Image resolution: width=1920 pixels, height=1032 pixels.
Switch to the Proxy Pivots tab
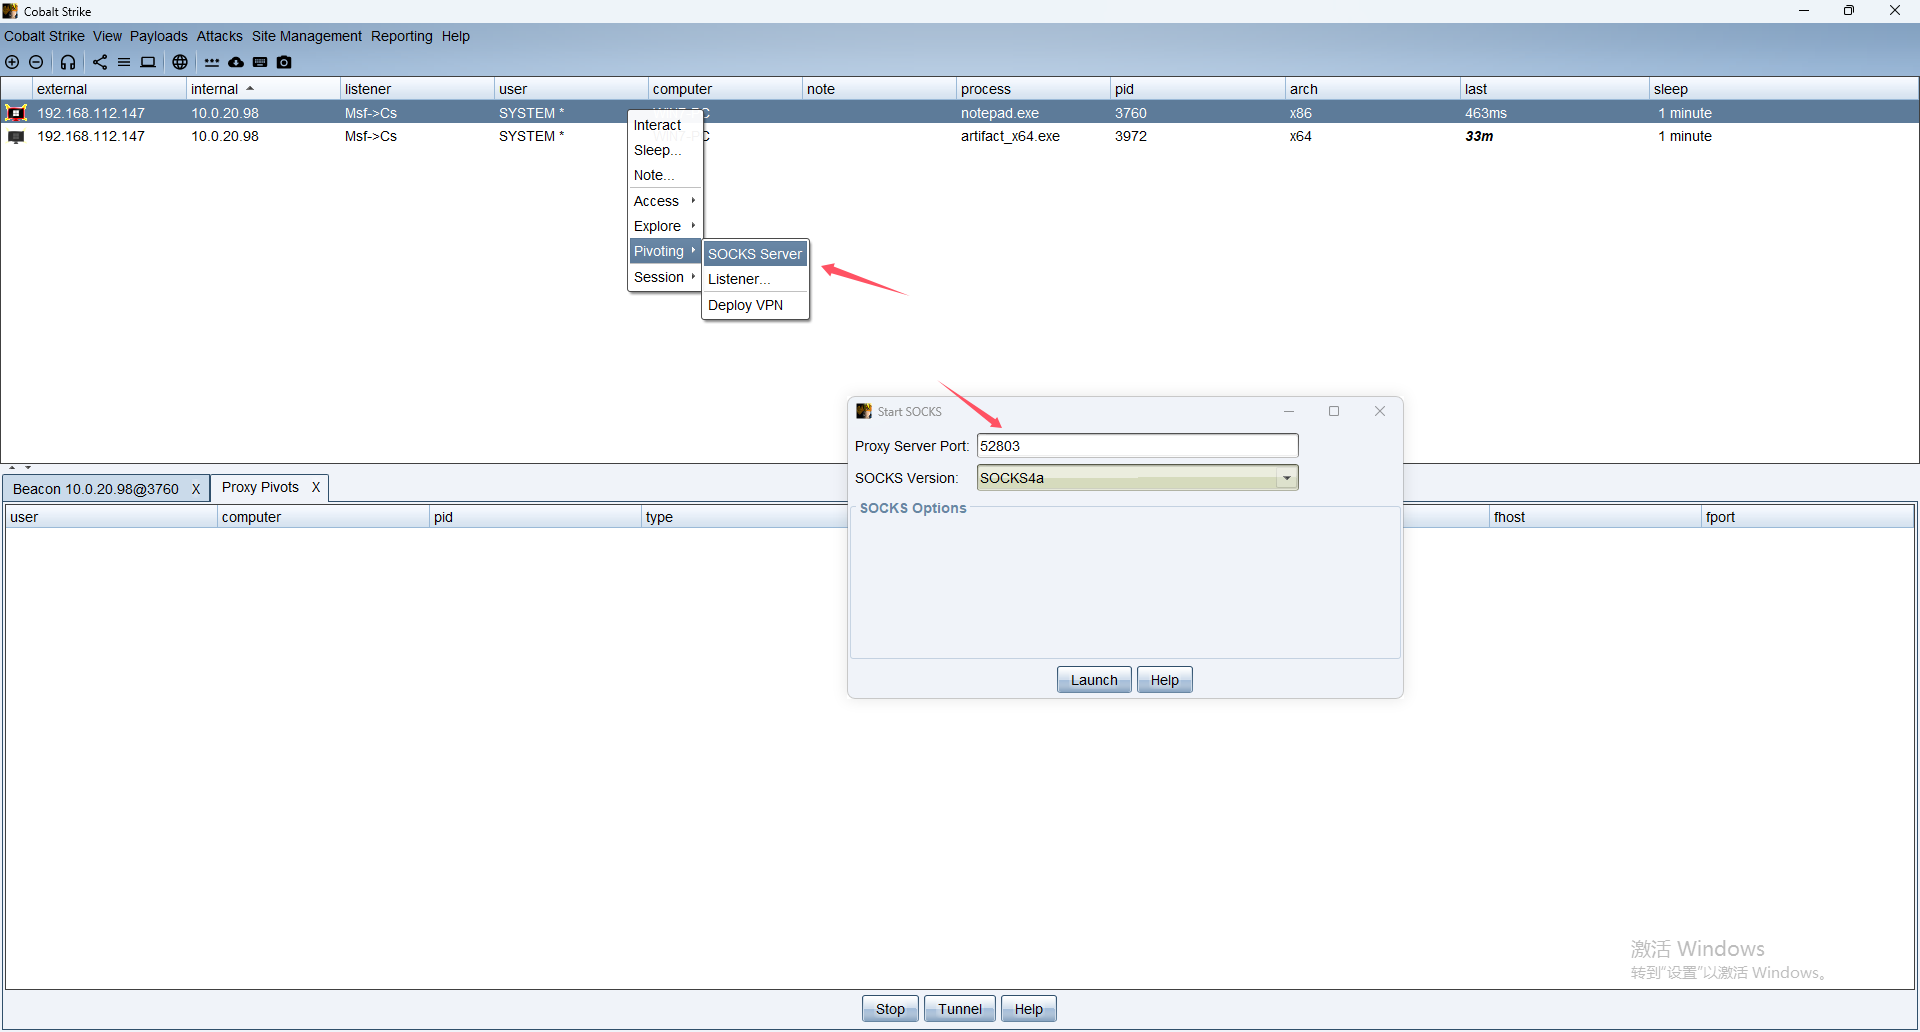pyautogui.click(x=260, y=487)
